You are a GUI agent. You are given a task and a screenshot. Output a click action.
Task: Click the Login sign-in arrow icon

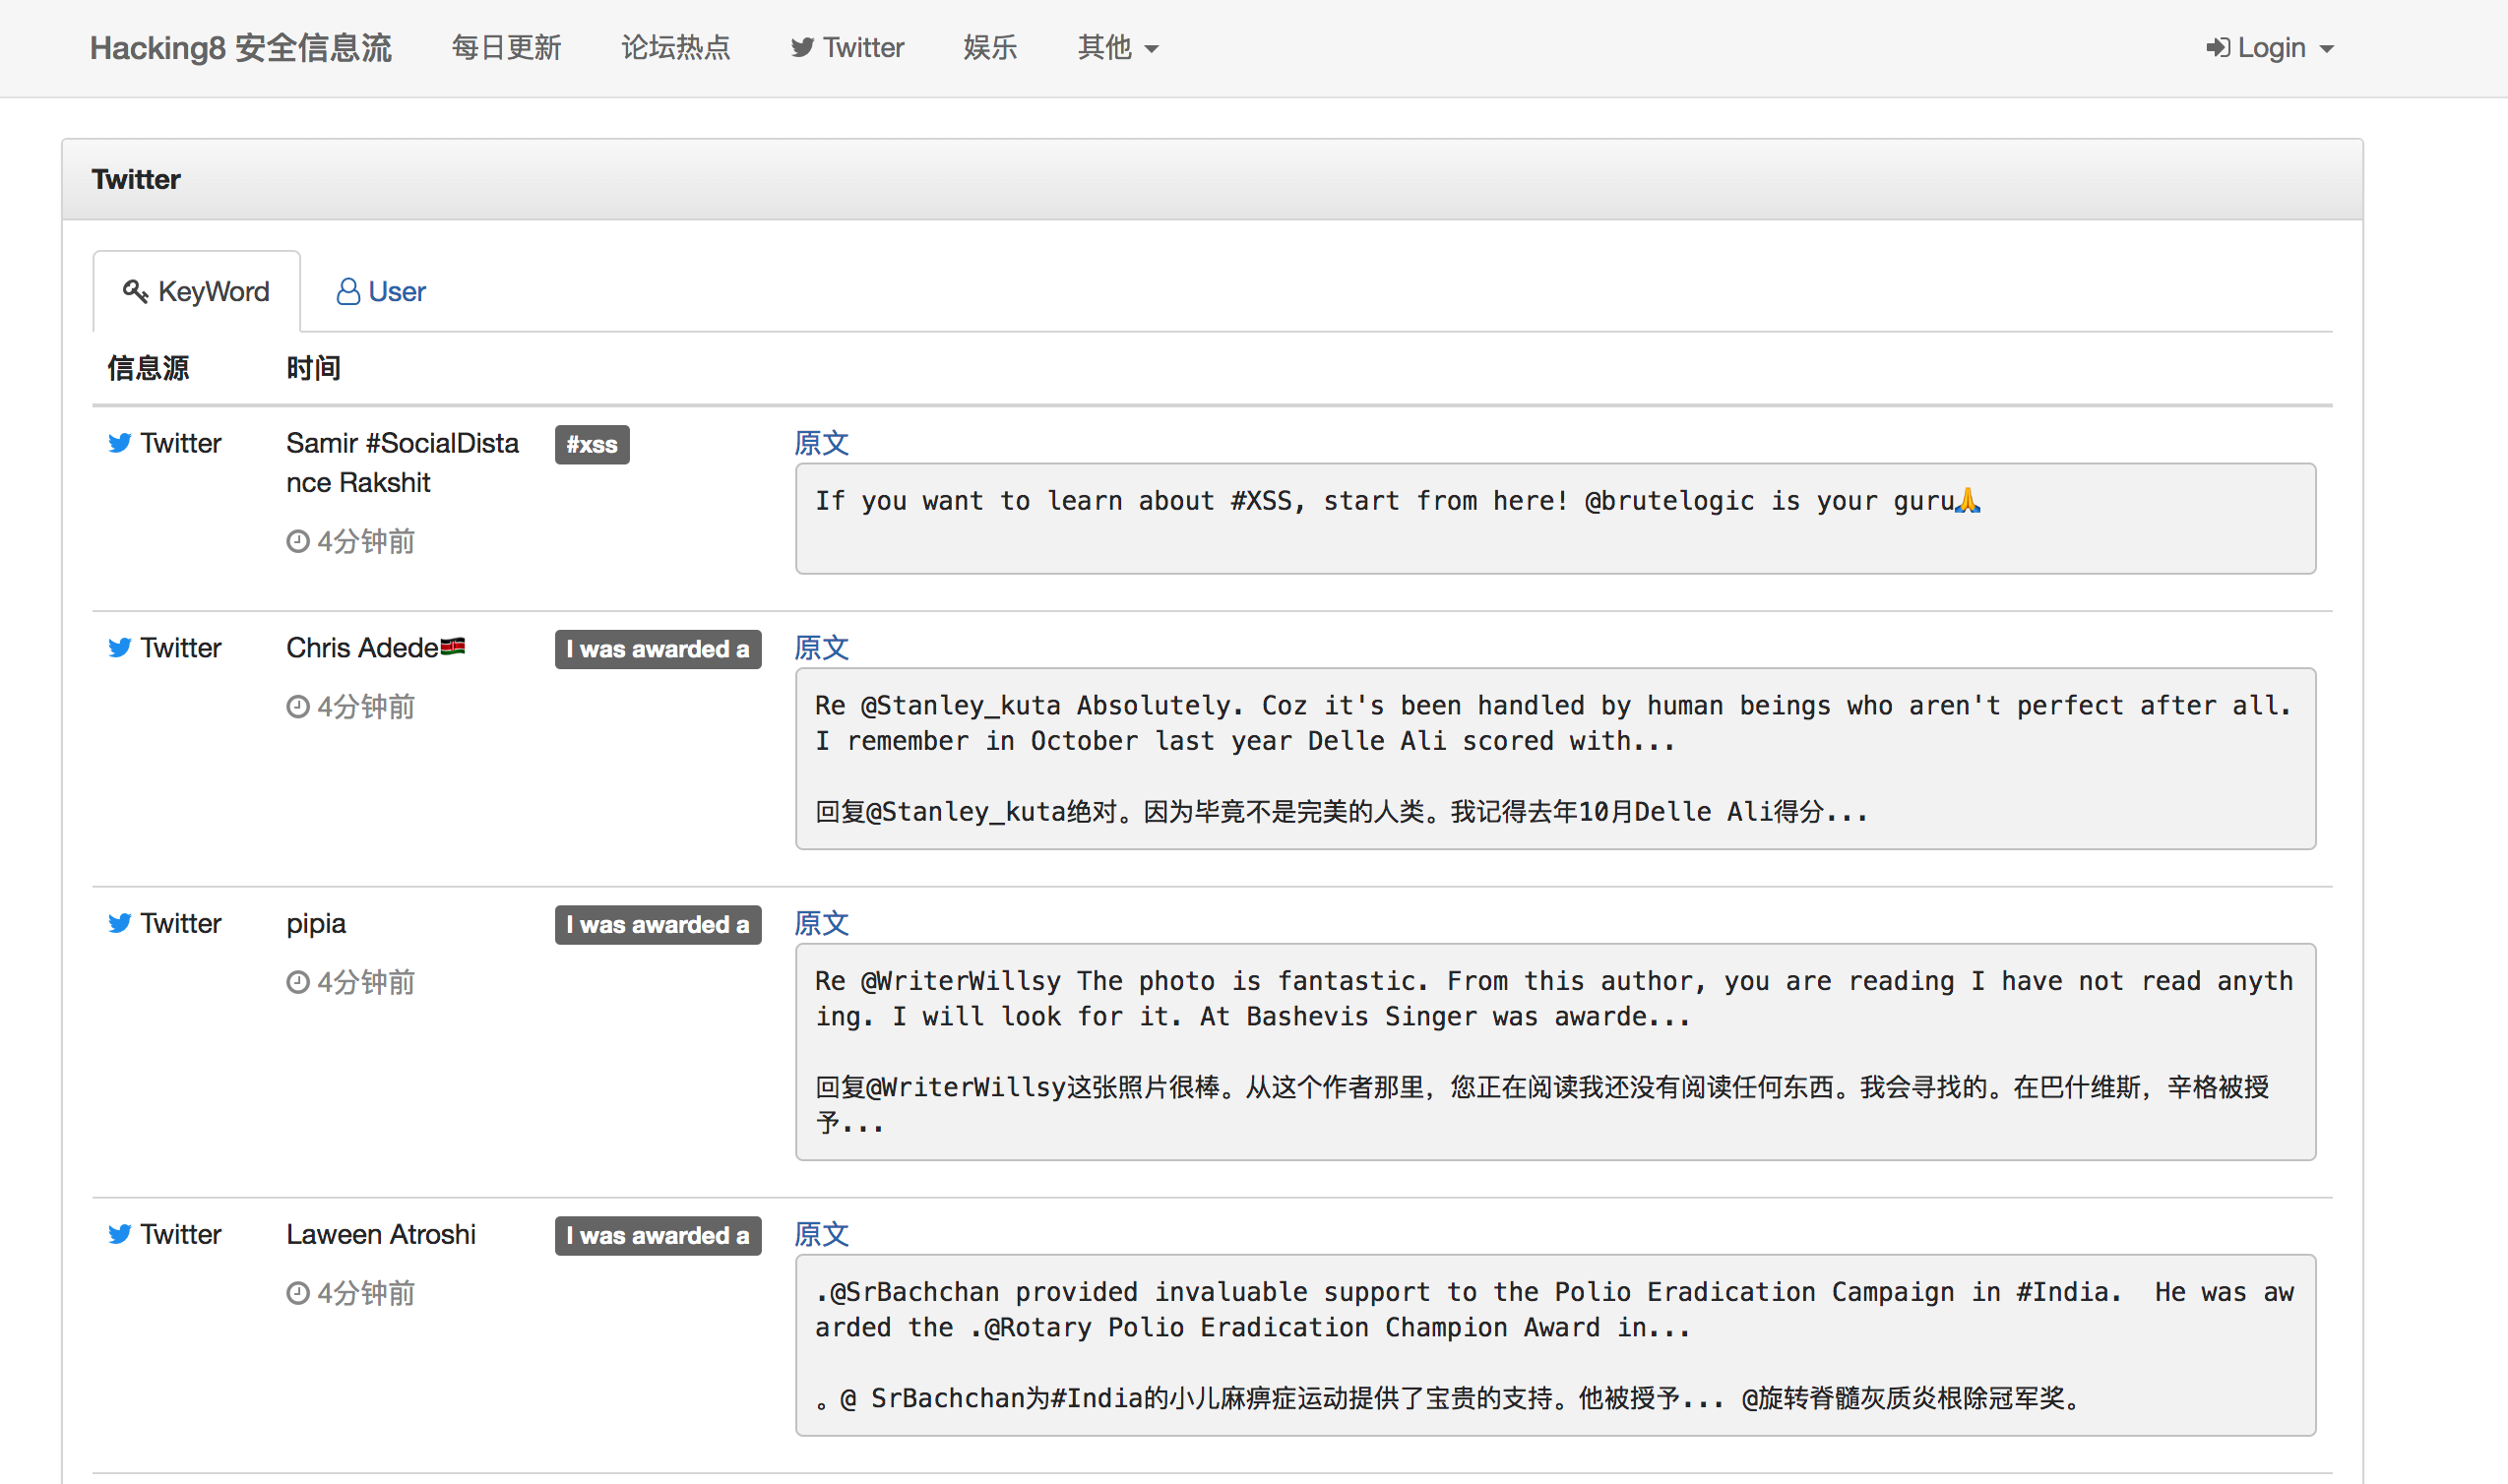tap(2218, 48)
